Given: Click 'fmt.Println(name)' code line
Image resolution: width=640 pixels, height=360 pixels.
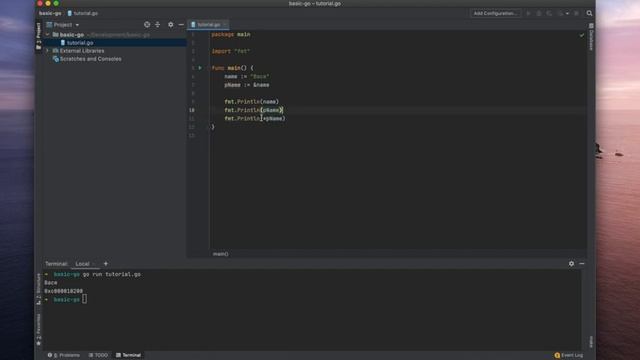Looking at the screenshot, I should tap(251, 102).
